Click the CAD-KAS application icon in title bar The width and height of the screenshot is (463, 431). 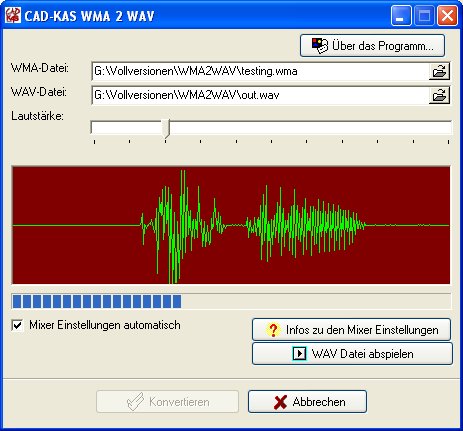[13, 15]
